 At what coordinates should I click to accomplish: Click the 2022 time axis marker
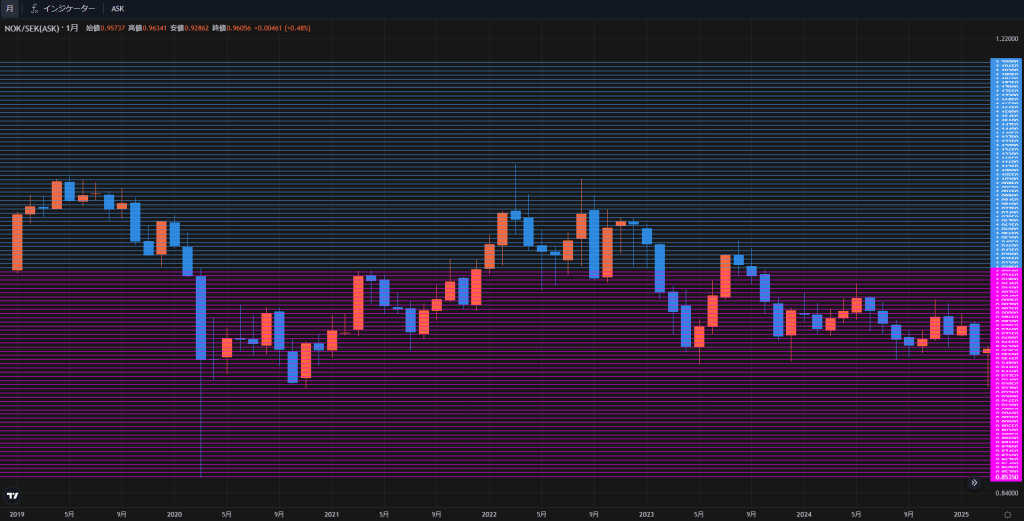[488, 514]
